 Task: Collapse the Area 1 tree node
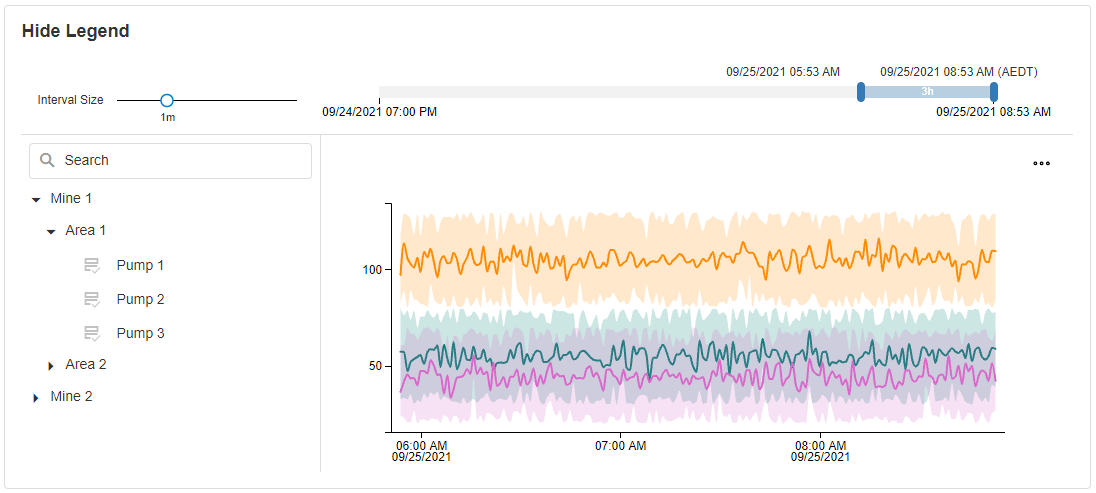click(x=52, y=231)
